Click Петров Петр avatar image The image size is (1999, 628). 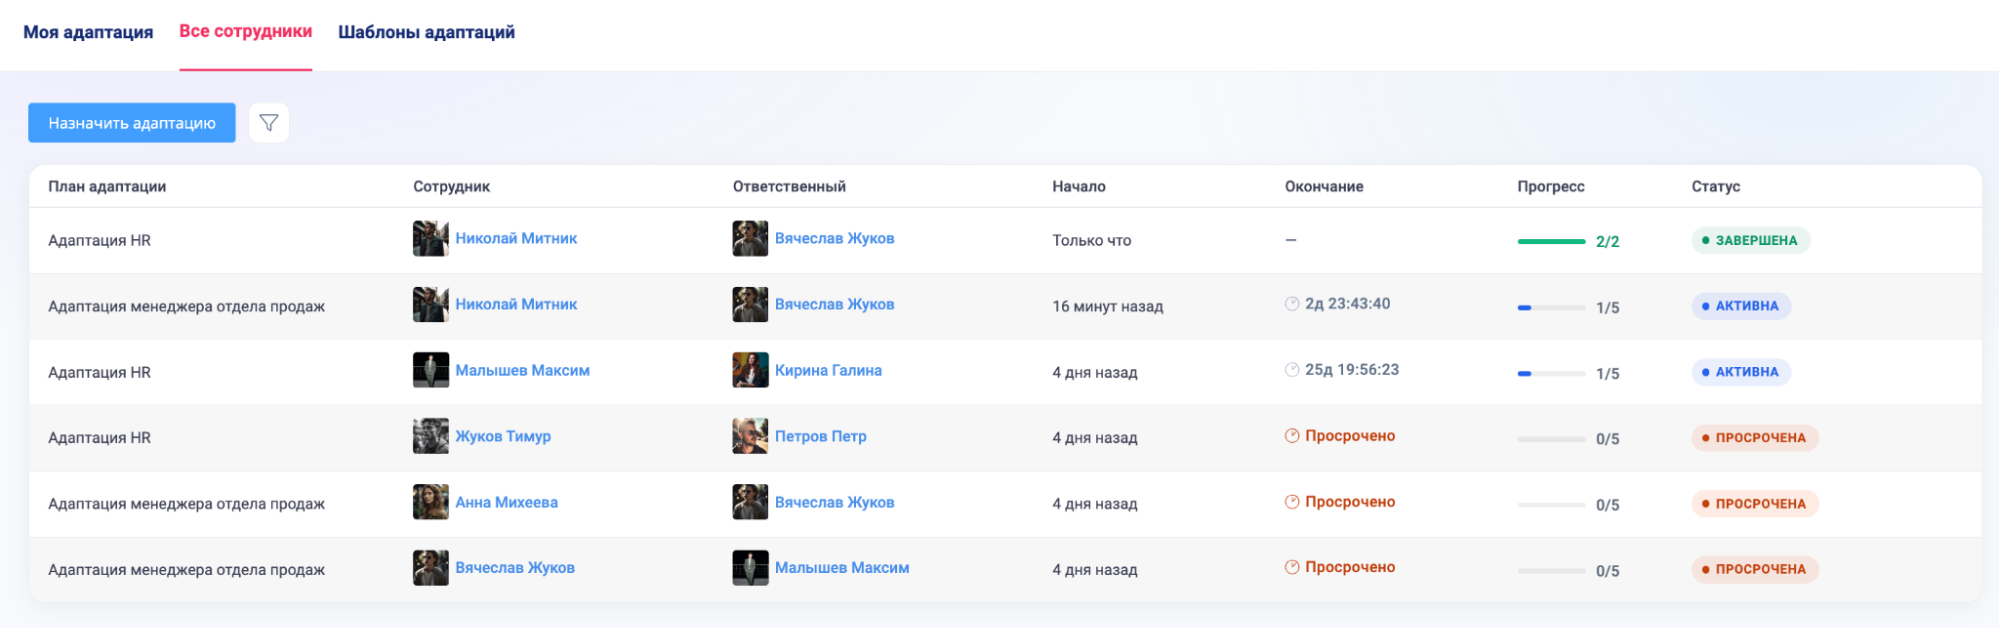point(750,437)
